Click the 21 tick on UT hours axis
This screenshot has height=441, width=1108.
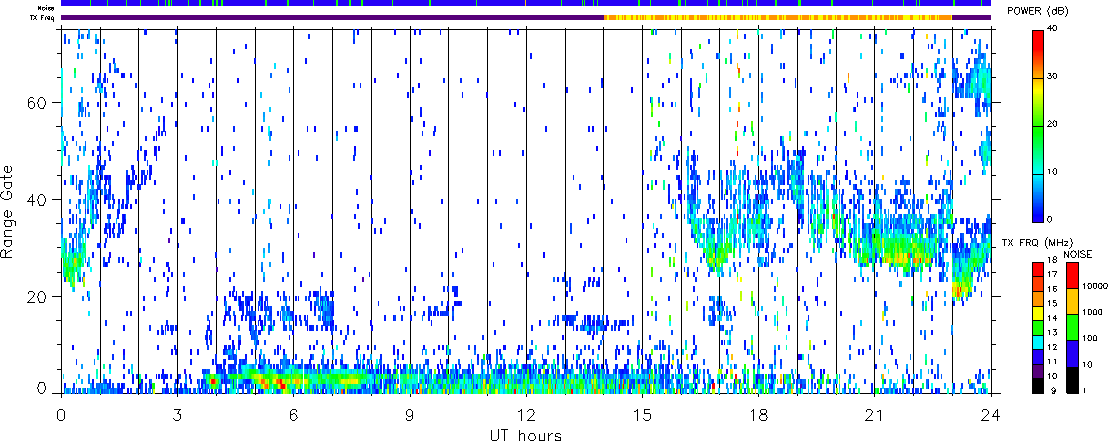coord(875,414)
